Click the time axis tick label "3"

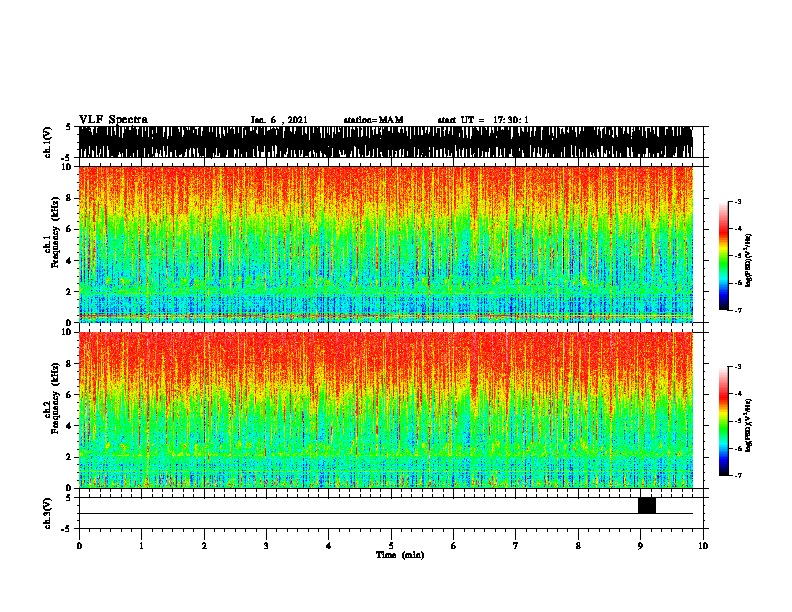[x=266, y=546]
